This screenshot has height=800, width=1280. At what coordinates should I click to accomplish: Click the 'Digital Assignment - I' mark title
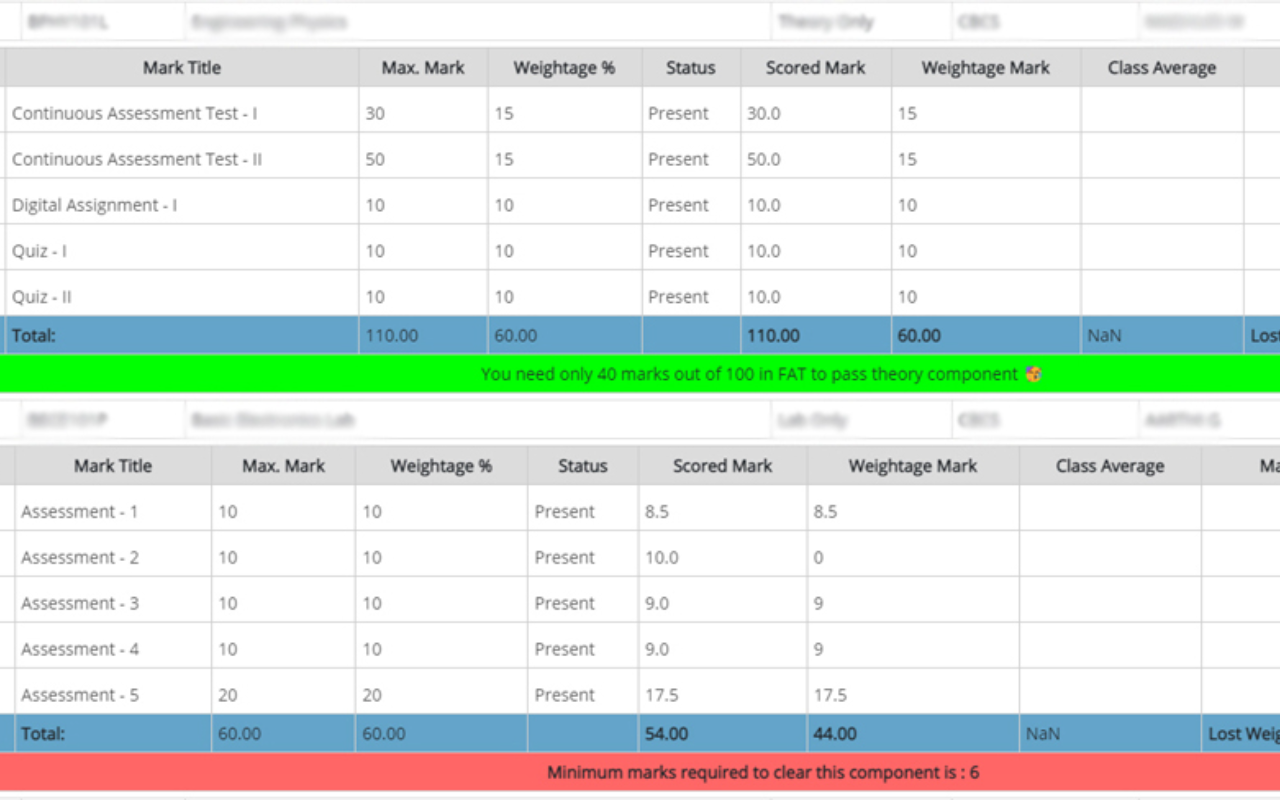pyautogui.click(x=95, y=206)
